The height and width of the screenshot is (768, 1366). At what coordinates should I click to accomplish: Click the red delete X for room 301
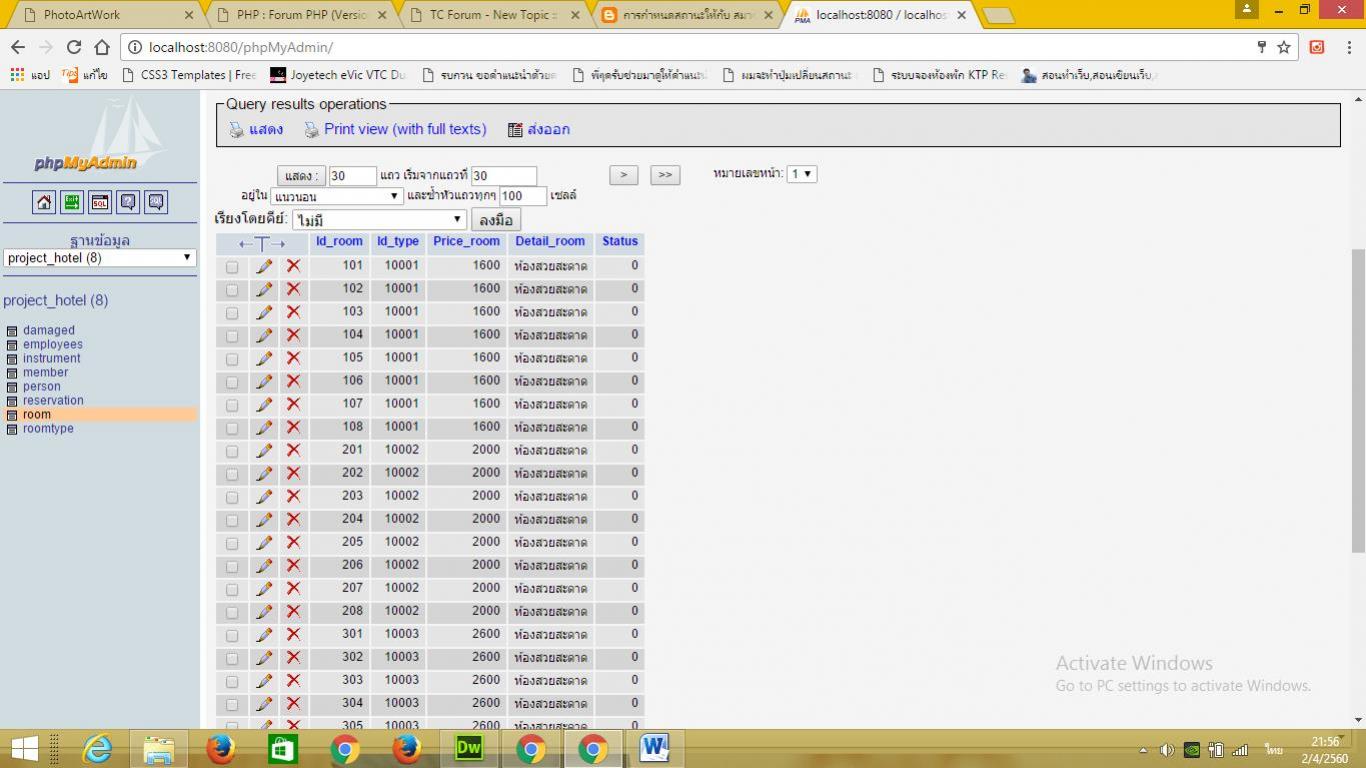point(293,634)
